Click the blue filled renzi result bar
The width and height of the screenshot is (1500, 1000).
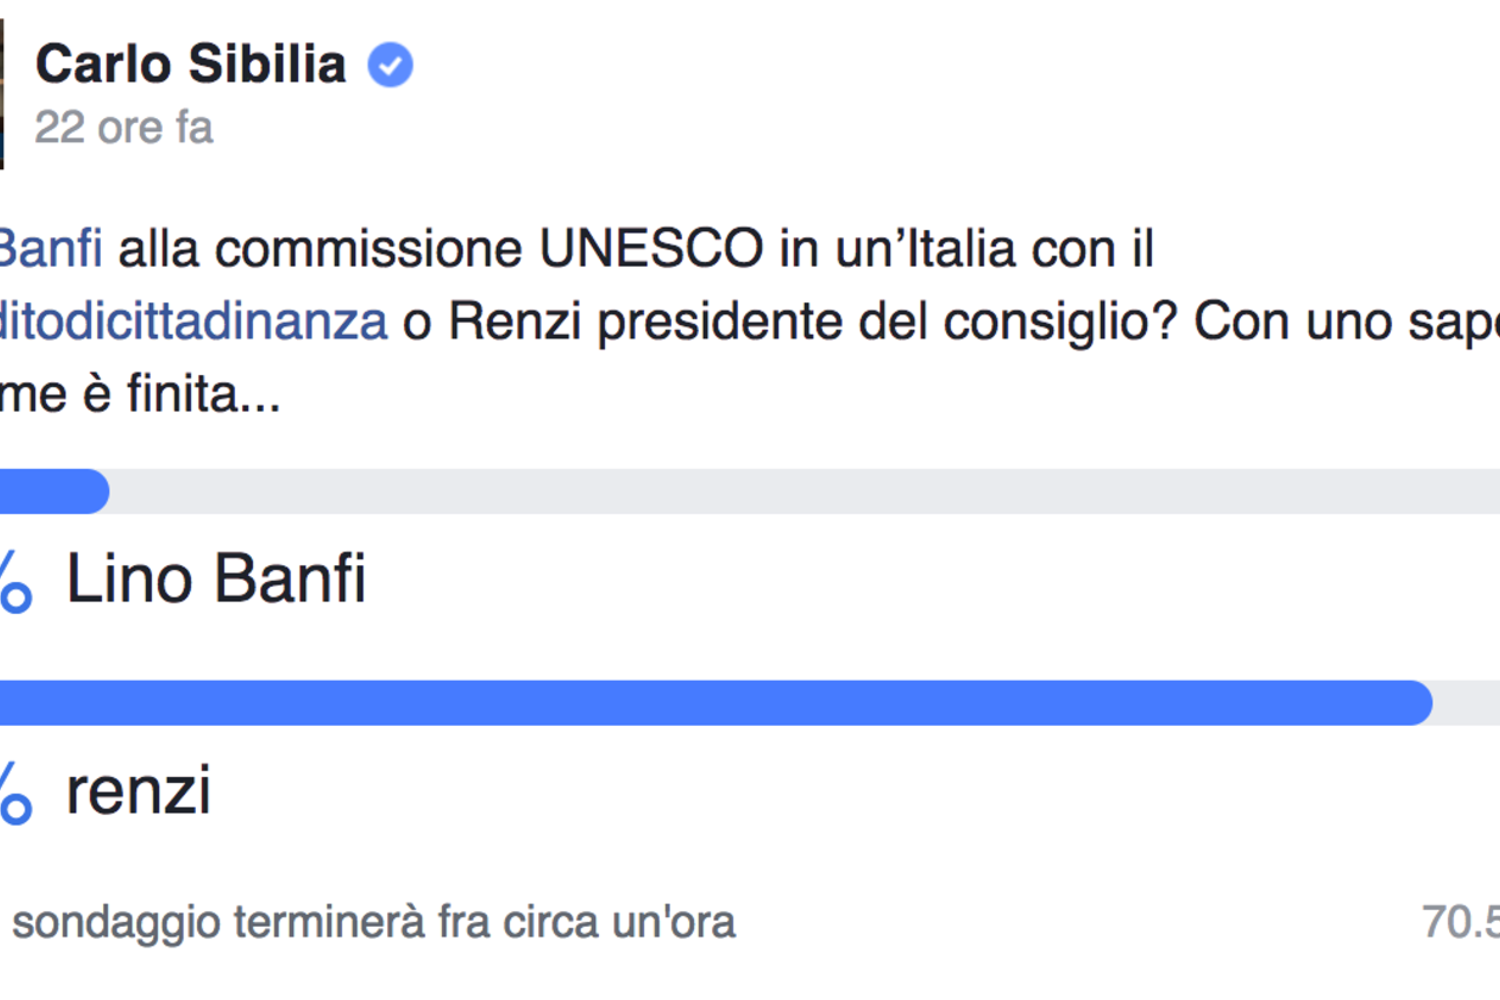[x=715, y=703]
